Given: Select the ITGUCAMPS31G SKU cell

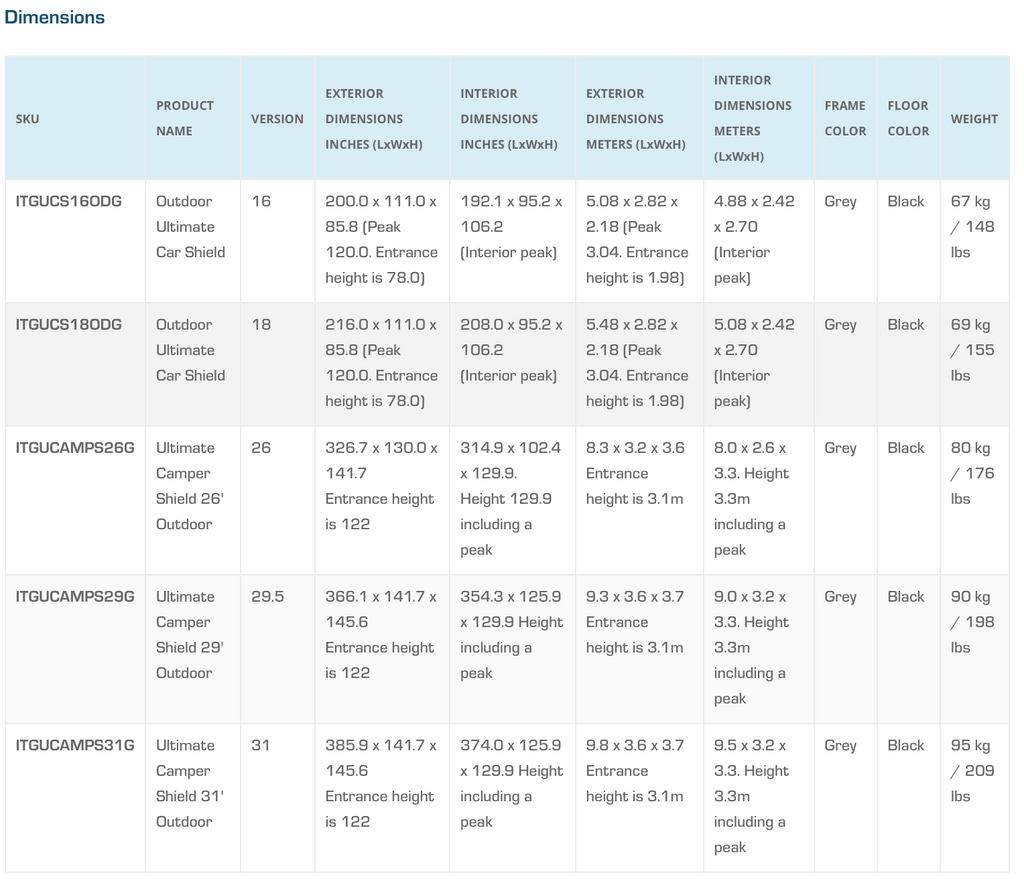Looking at the screenshot, I should point(75,746).
